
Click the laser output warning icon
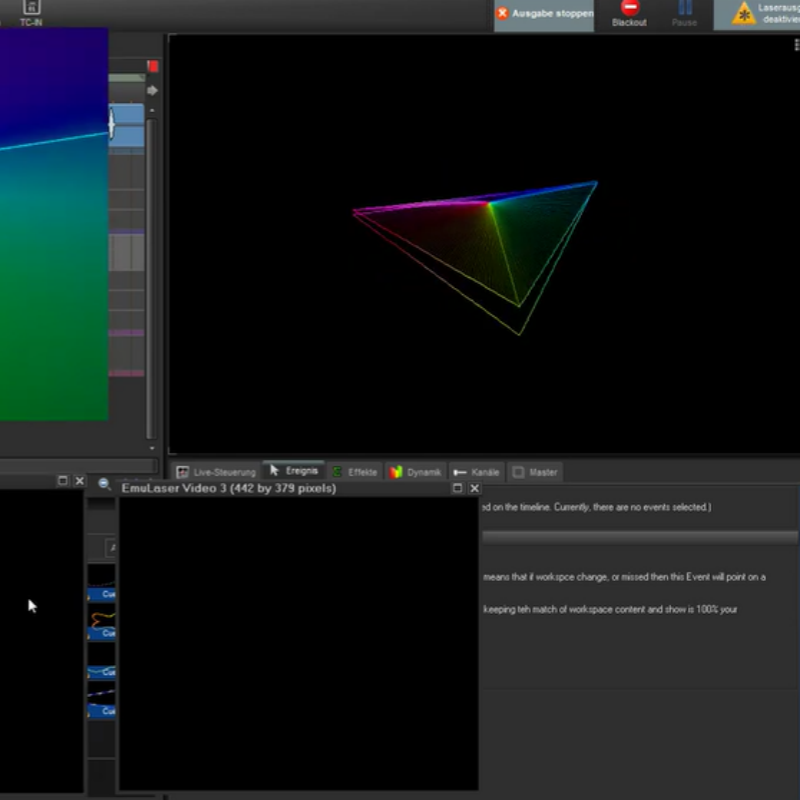click(x=744, y=14)
